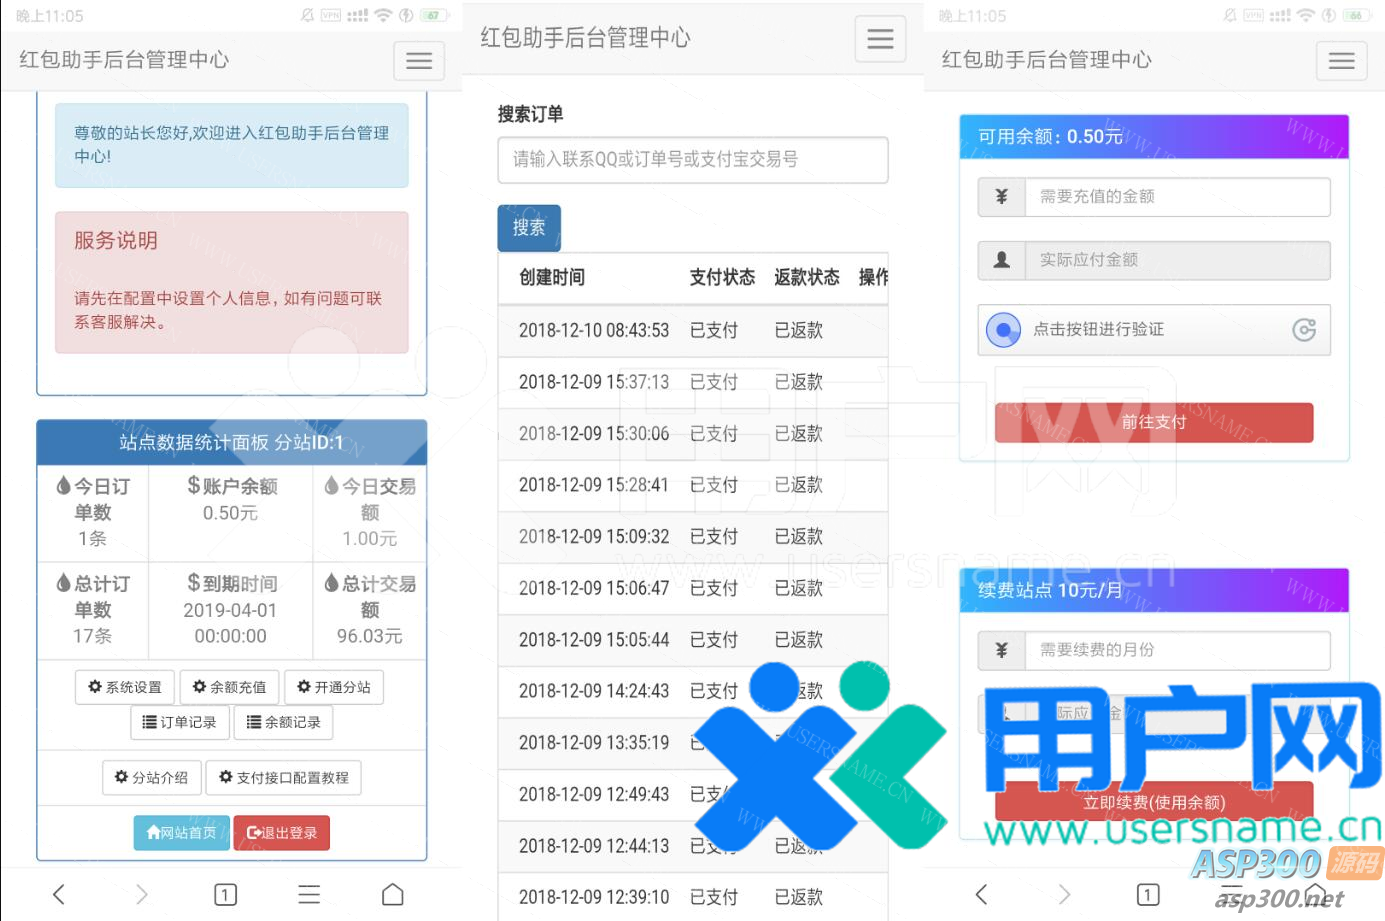Focus the order search input field
Screen dimensions: 1385x921
click(x=693, y=160)
